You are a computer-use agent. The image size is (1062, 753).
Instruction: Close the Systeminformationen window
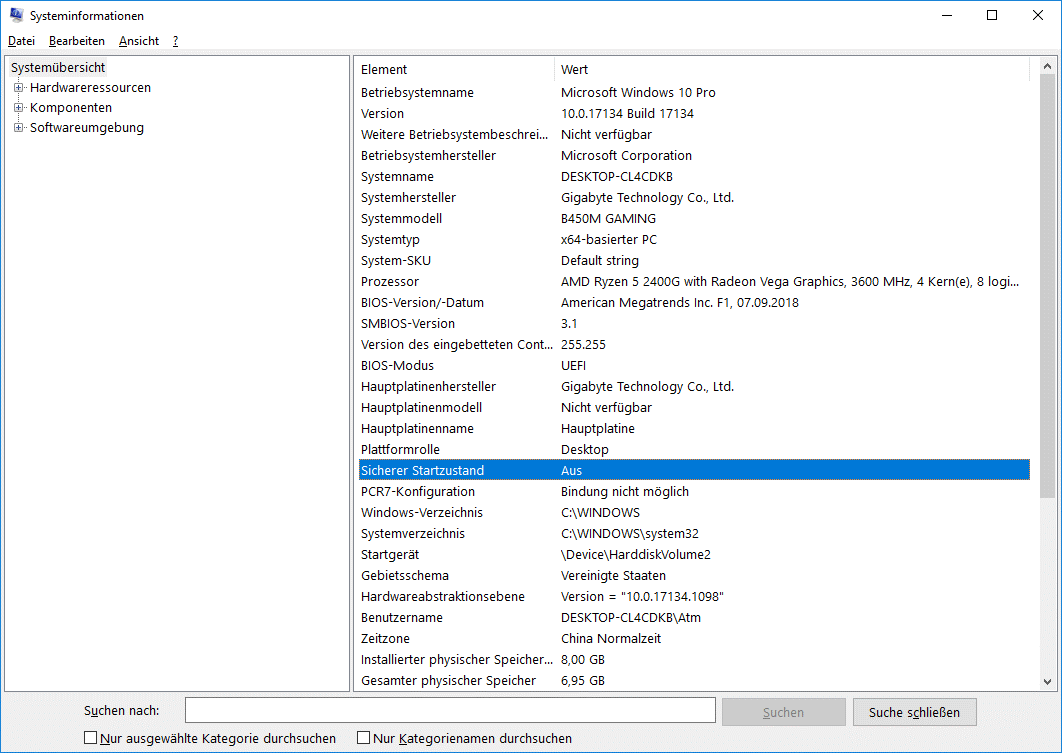point(1037,15)
